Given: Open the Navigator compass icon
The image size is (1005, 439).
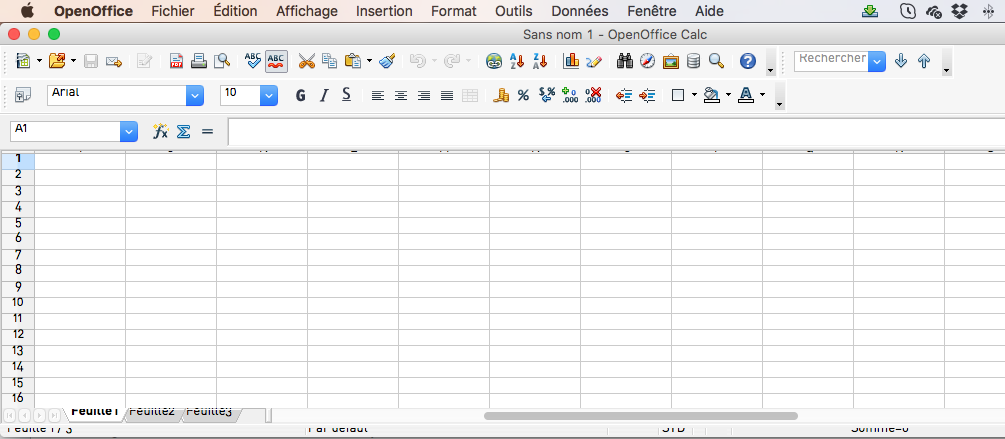Looking at the screenshot, I should point(648,62).
